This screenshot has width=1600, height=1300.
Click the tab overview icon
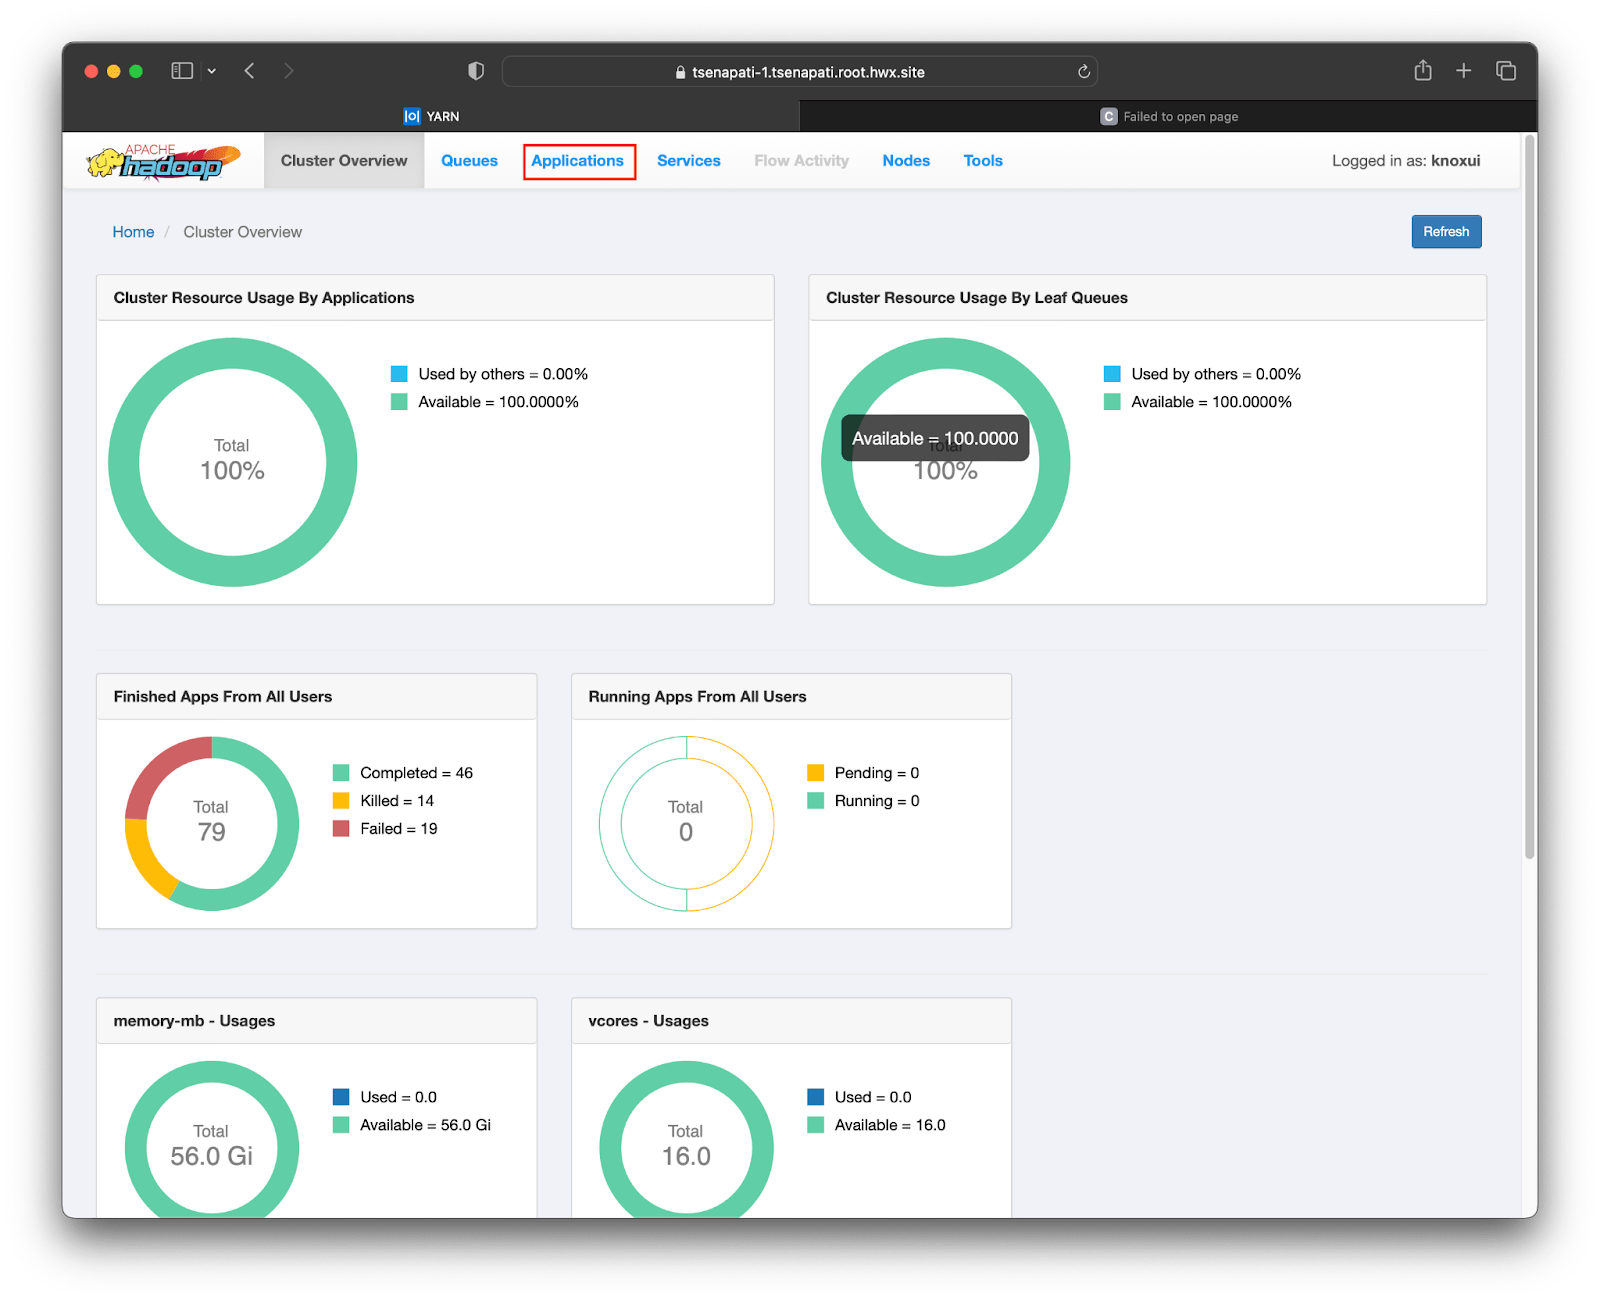(1504, 71)
